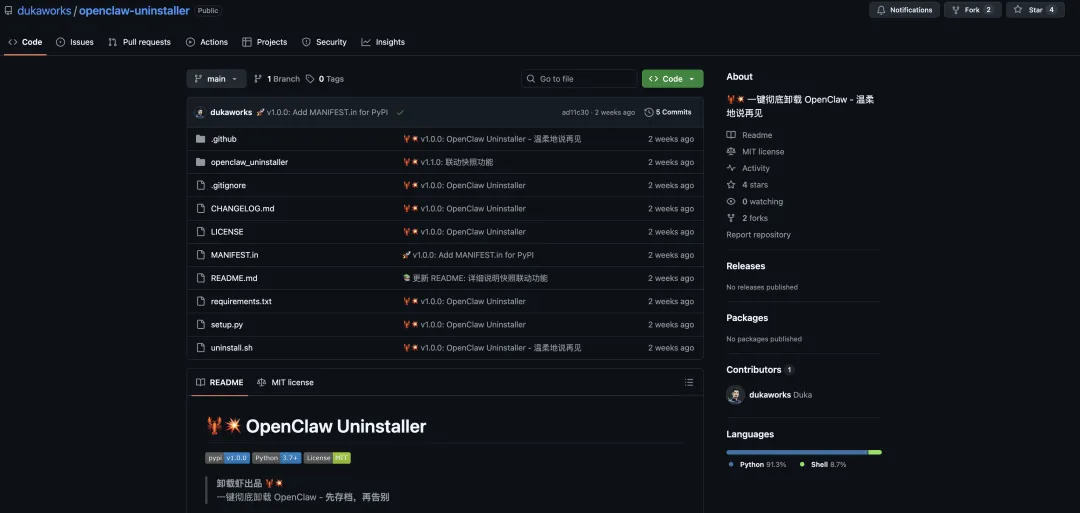Open uninstall.sh file
The image size is (1080, 513).
coord(231,348)
